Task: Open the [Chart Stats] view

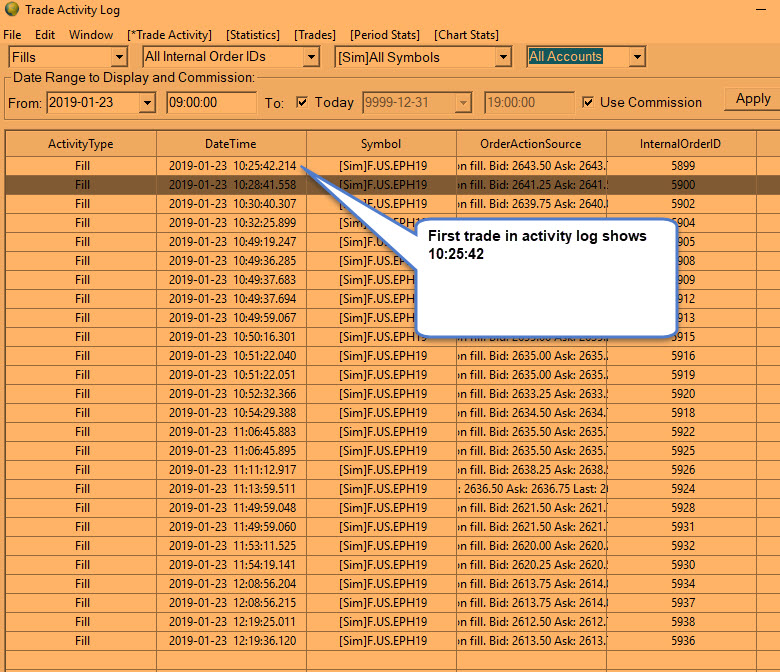Action: pos(466,35)
